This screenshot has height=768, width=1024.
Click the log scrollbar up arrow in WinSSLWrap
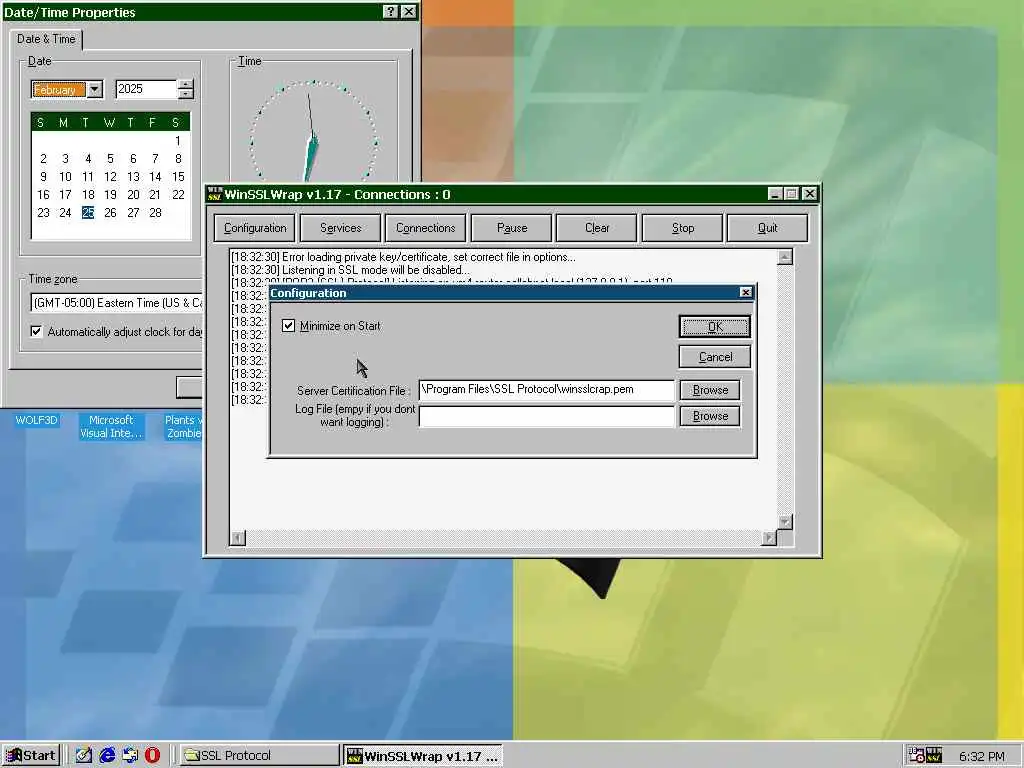tap(785, 257)
